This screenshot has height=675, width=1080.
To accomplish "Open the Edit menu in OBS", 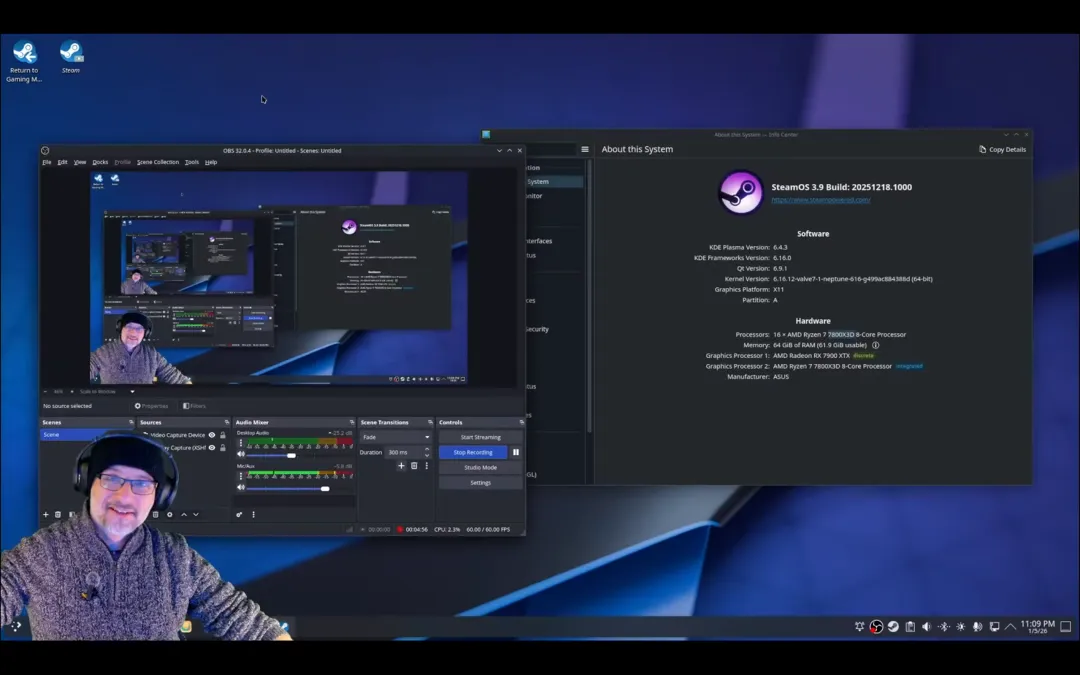I will (63, 162).
